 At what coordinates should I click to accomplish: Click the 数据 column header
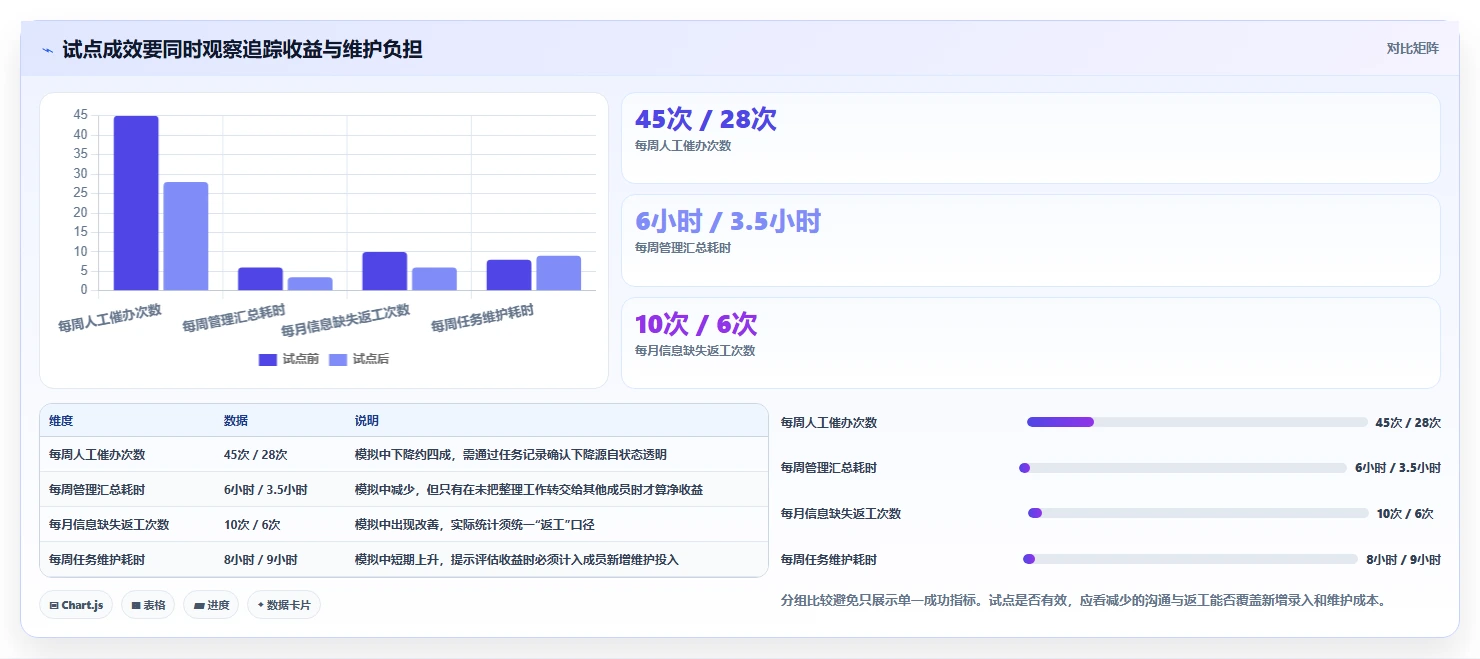pyautogui.click(x=236, y=421)
